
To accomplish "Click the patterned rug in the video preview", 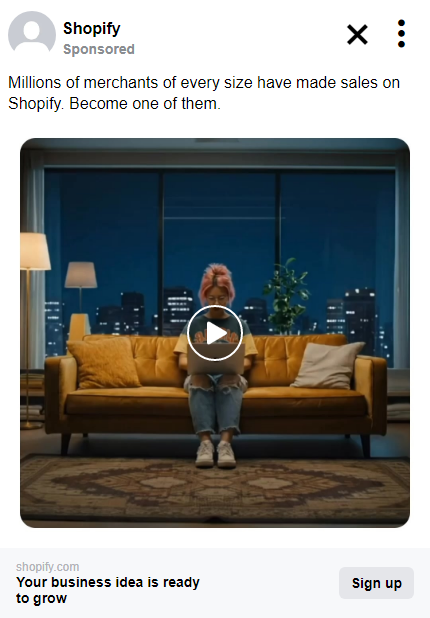I will 215,489.
